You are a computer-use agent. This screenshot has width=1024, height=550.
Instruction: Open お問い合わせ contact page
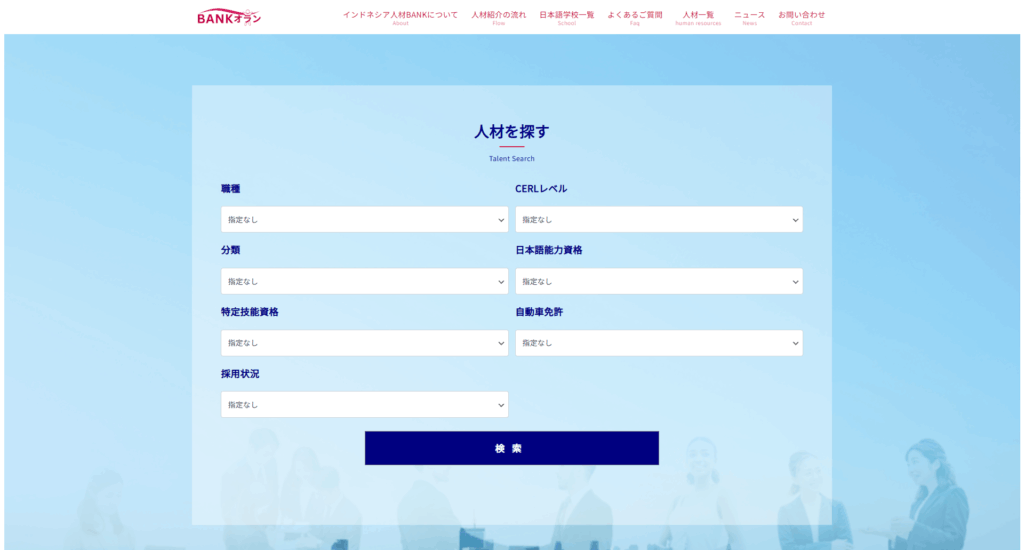point(801,16)
